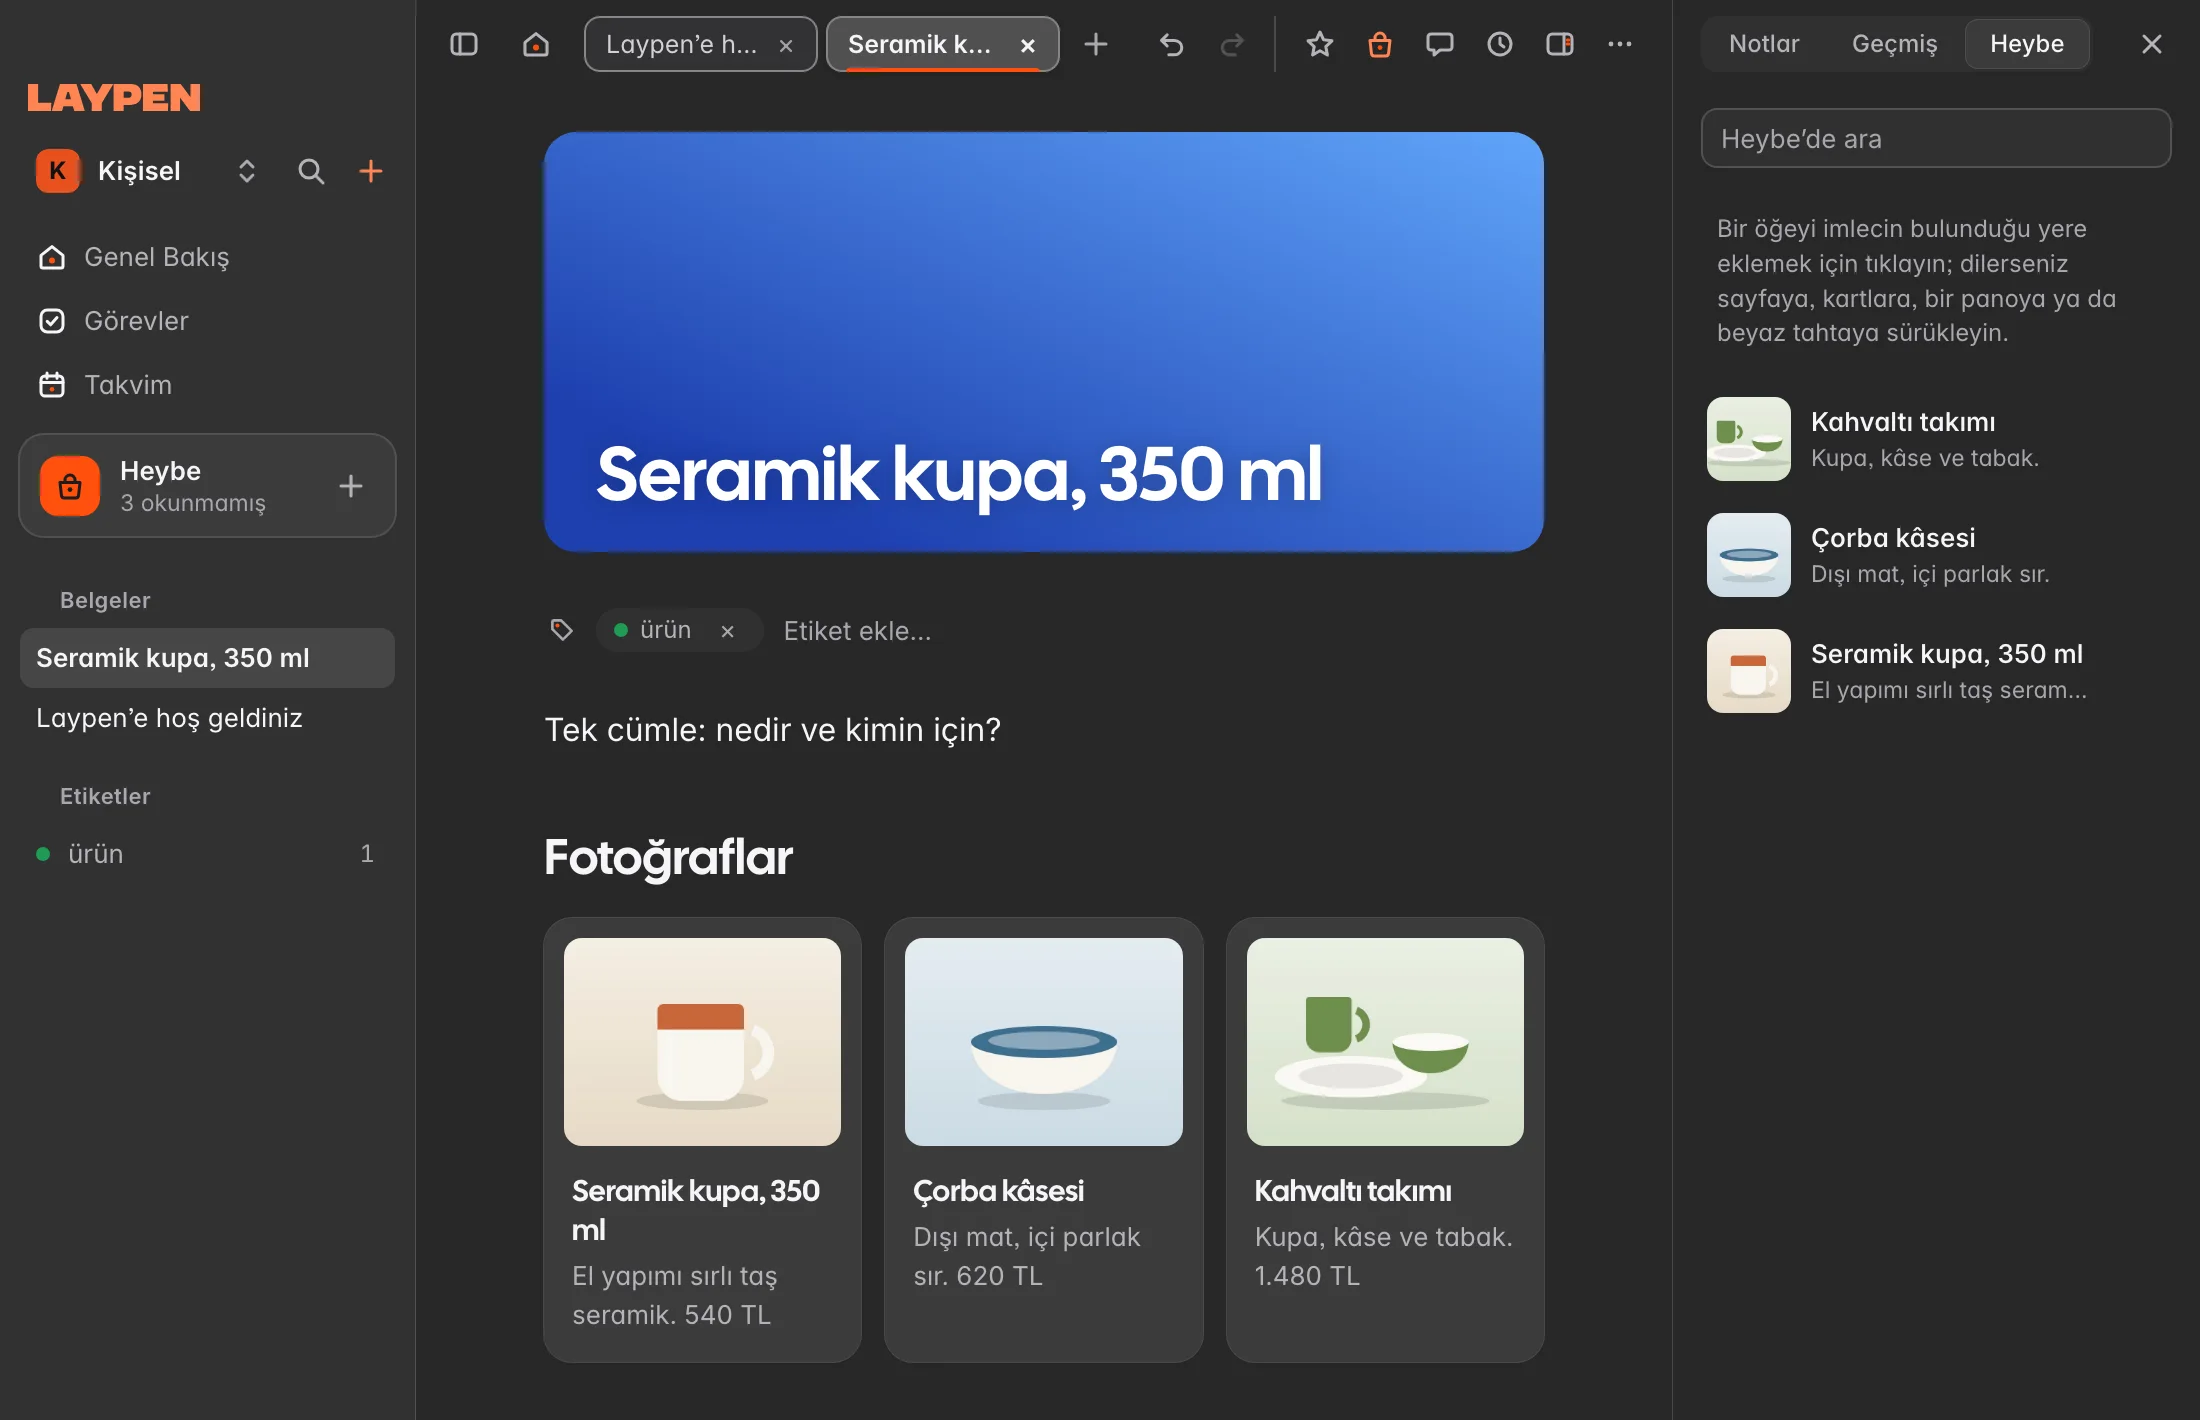Screen dimensions: 2200x1420
Task: Open Heybe bag icon in toolbar
Action: pos(1380,44)
